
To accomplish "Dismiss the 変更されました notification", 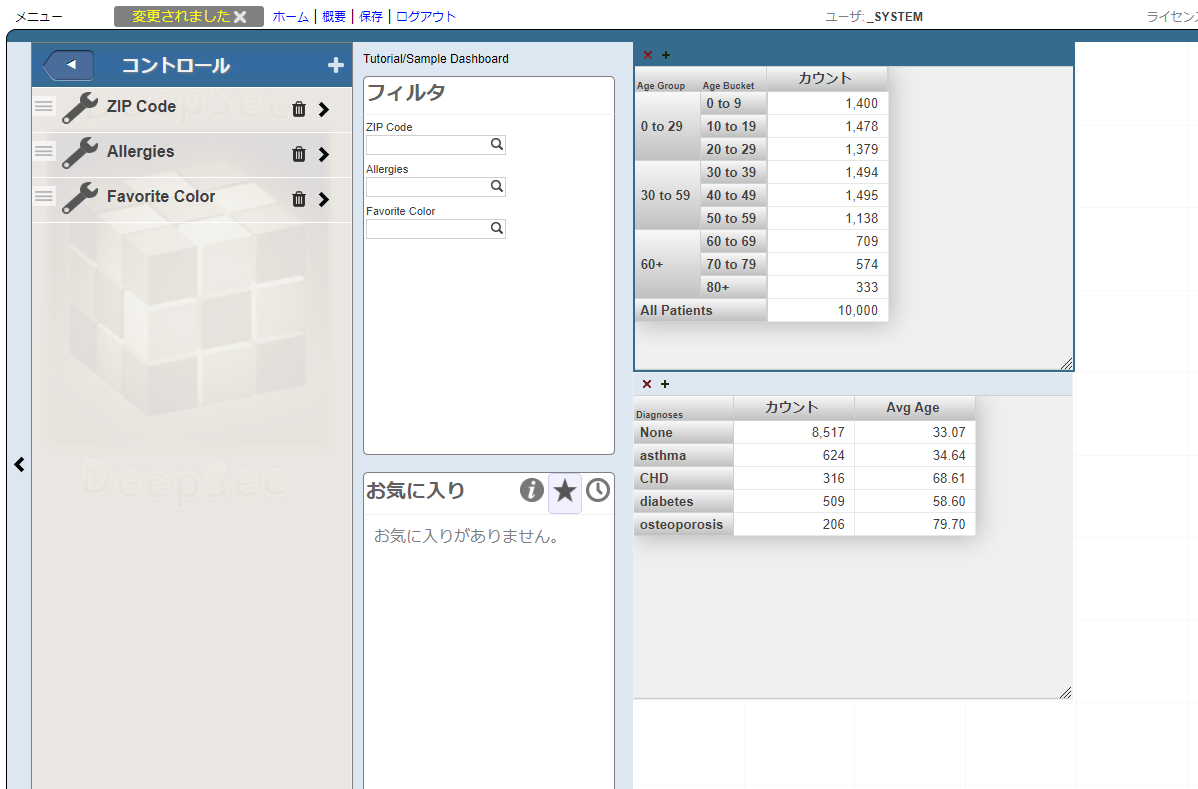I will (240, 17).
